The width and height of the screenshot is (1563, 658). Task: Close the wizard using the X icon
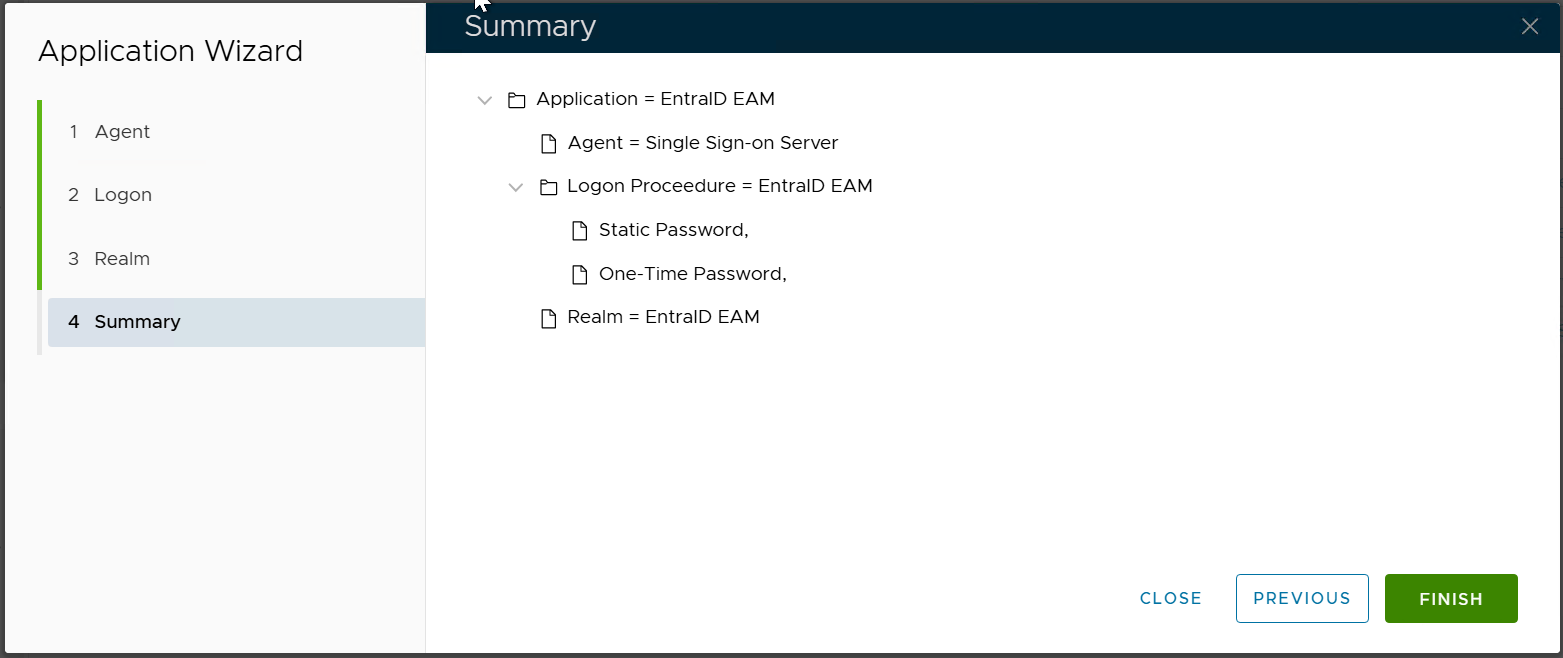[1529, 27]
